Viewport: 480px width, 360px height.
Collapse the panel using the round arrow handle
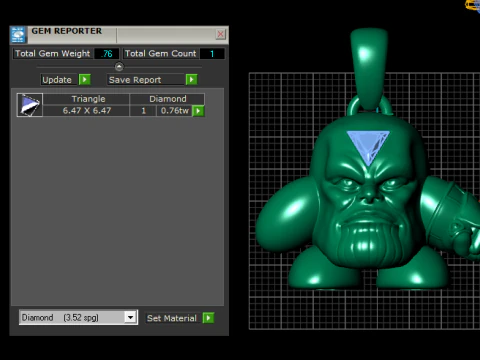point(119,67)
